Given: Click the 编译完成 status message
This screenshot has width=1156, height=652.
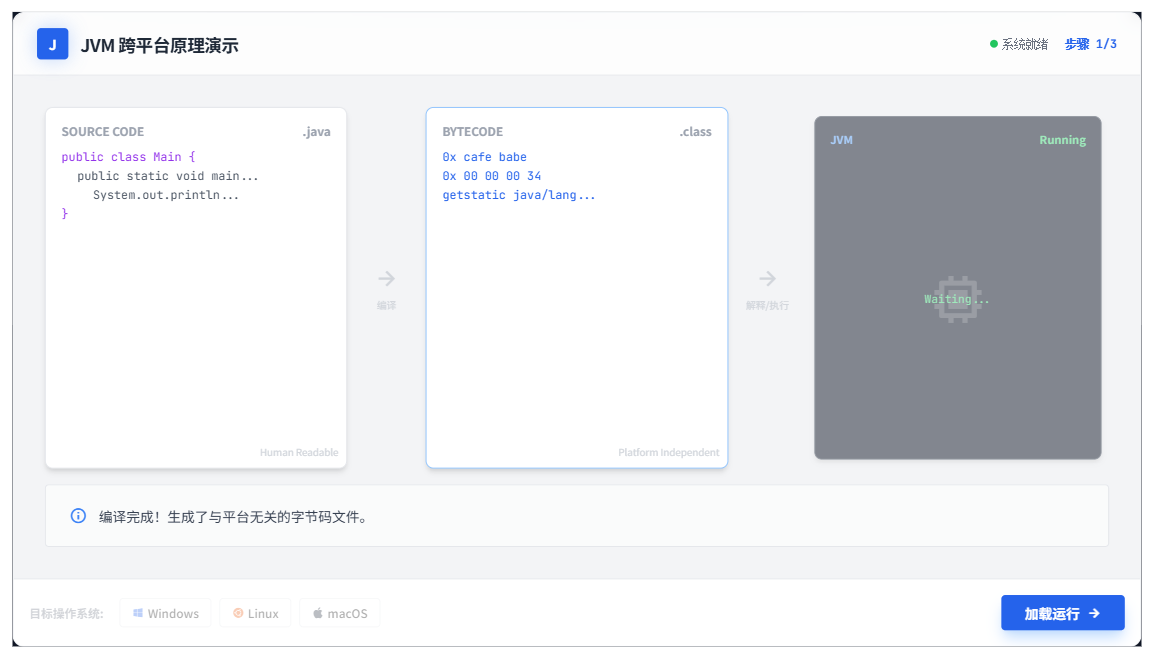Looking at the screenshot, I should point(234,517).
